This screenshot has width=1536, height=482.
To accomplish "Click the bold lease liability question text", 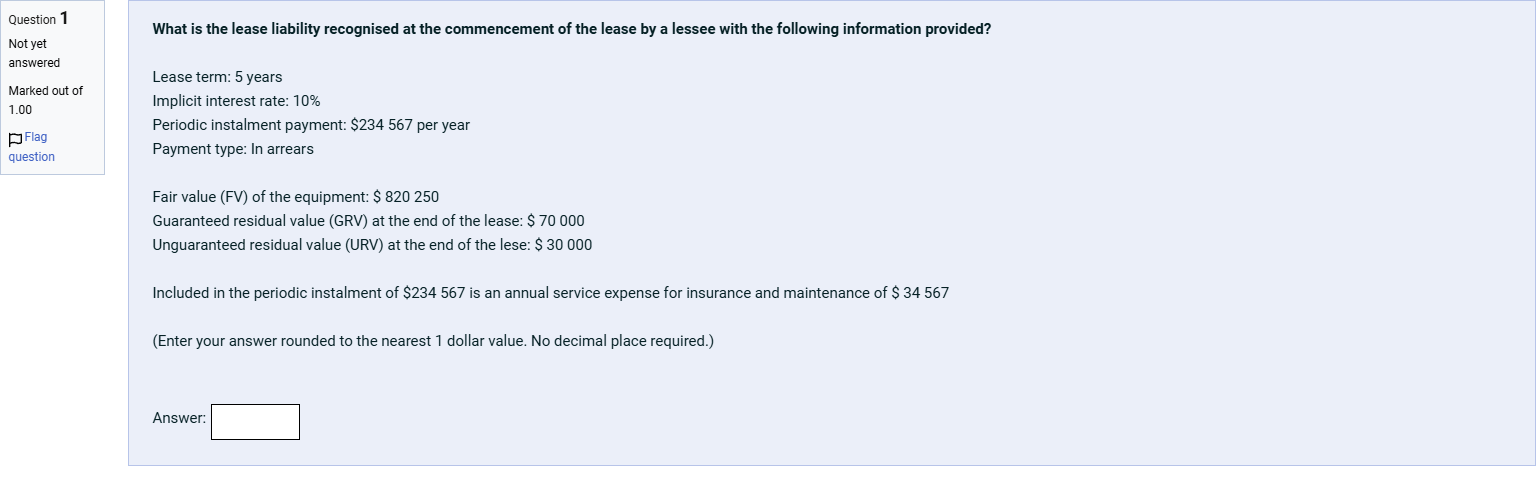I will [x=572, y=29].
